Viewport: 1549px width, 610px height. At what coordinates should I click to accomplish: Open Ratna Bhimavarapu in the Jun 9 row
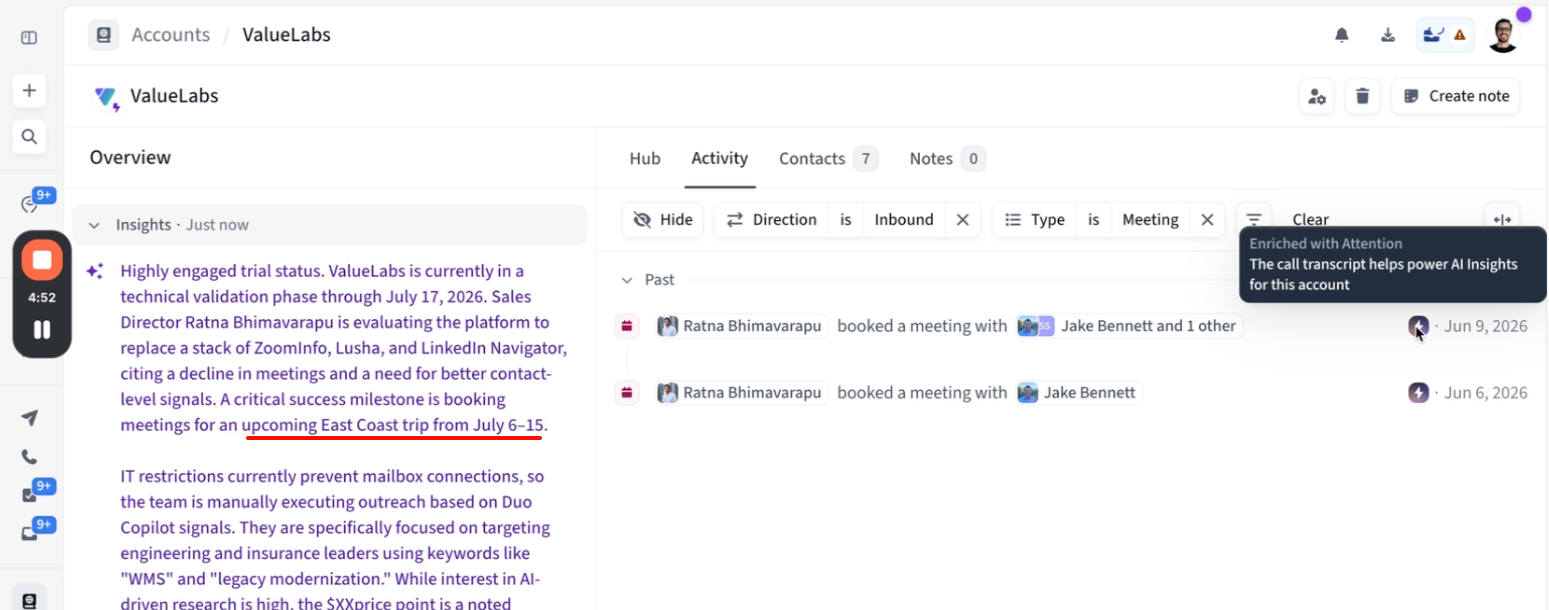[x=742, y=326]
